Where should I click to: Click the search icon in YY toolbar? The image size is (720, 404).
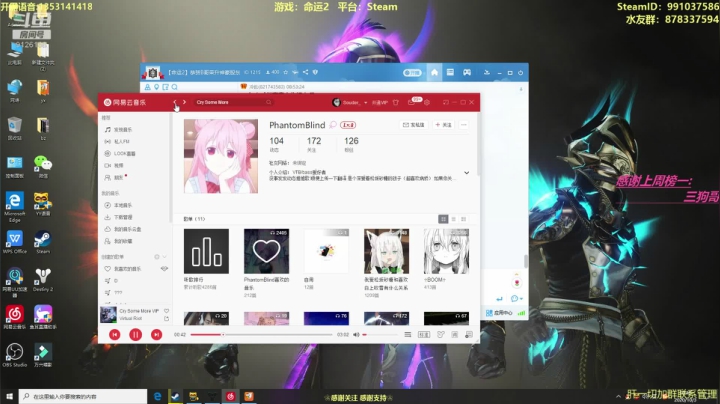click(x=174, y=87)
